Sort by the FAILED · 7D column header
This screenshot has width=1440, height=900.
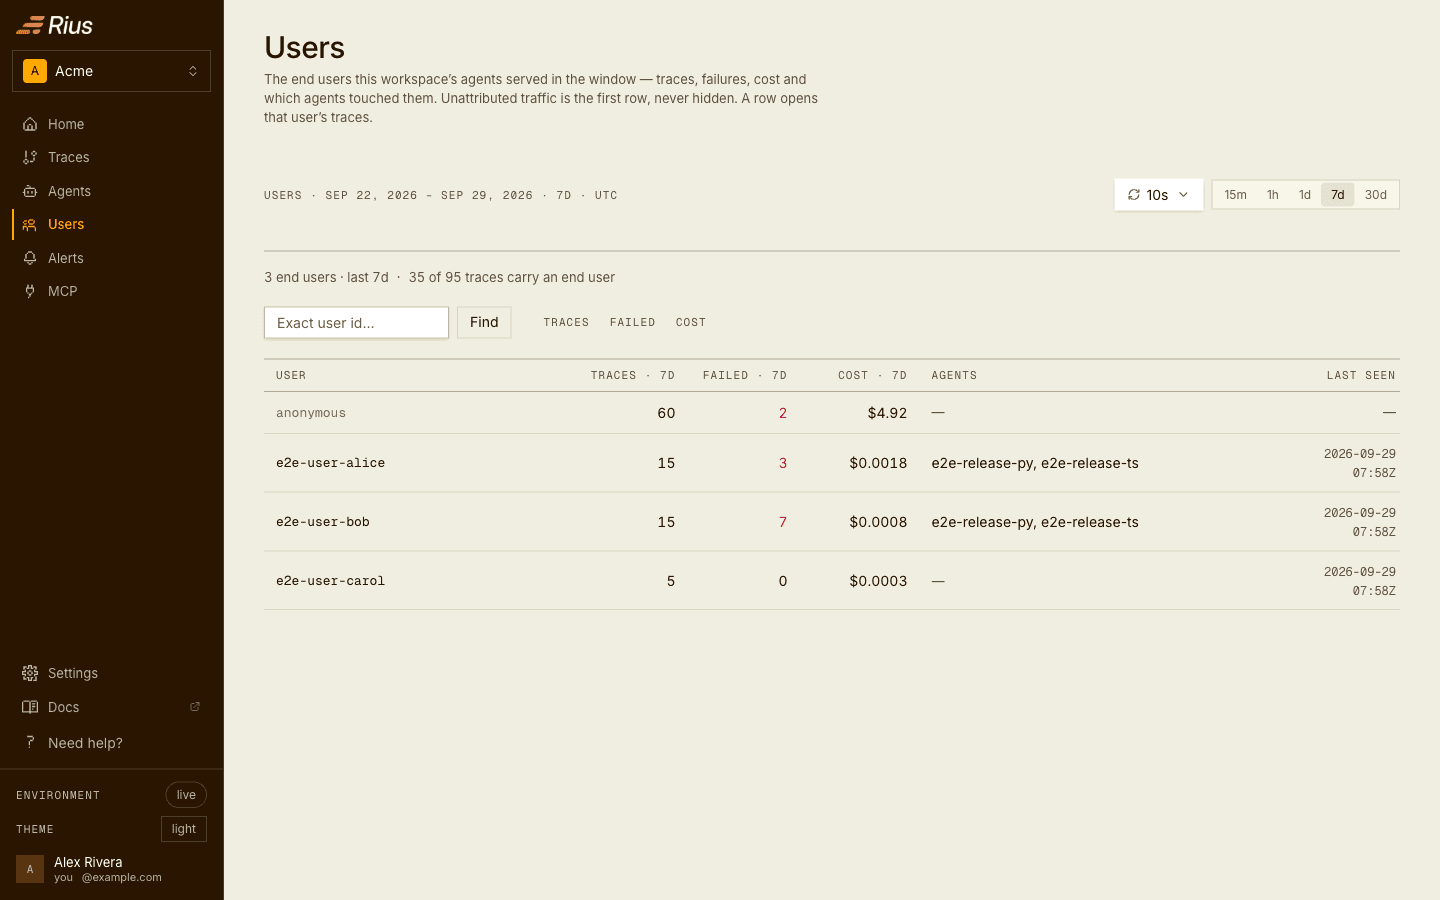pos(745,376)
